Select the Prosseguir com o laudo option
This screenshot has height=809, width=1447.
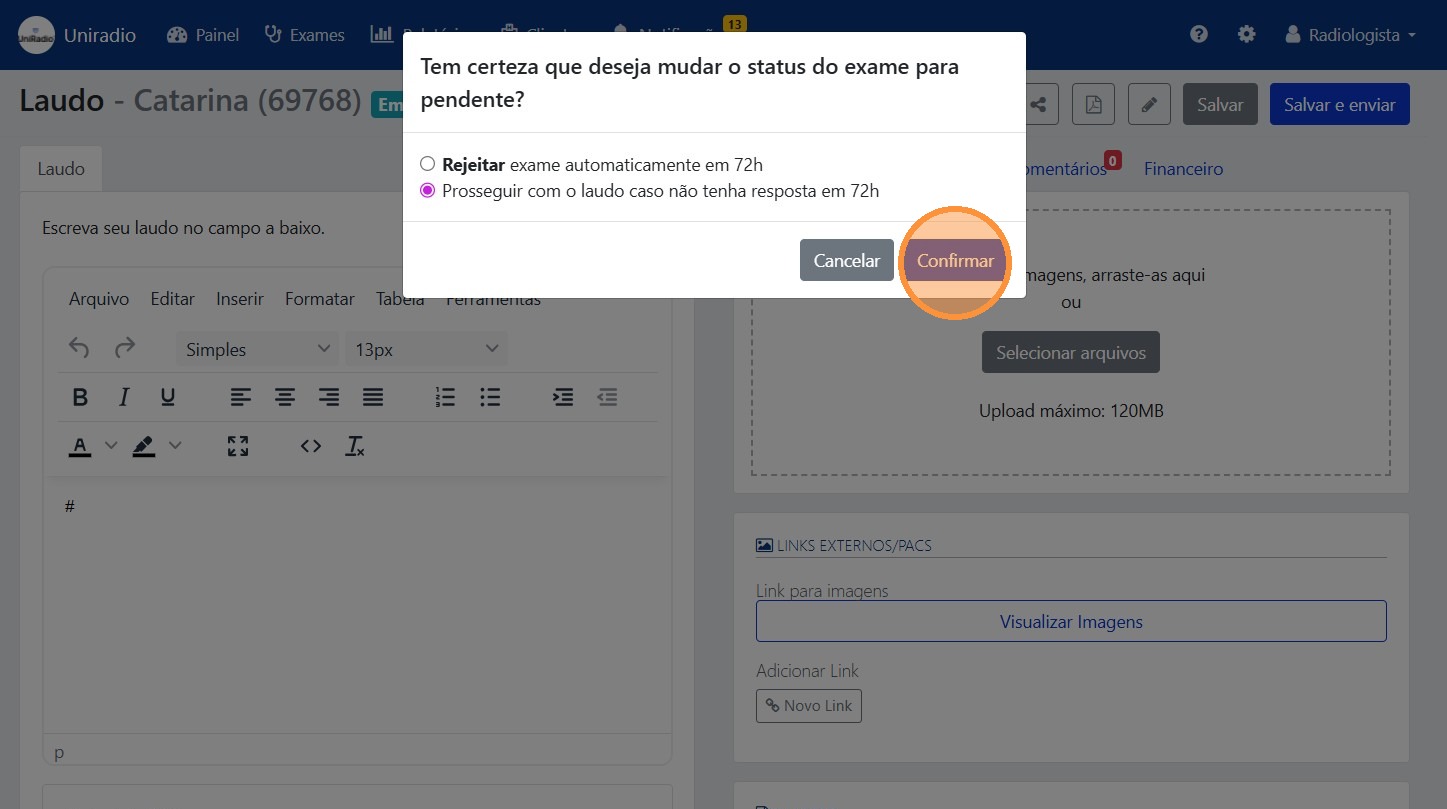(428, 190)
